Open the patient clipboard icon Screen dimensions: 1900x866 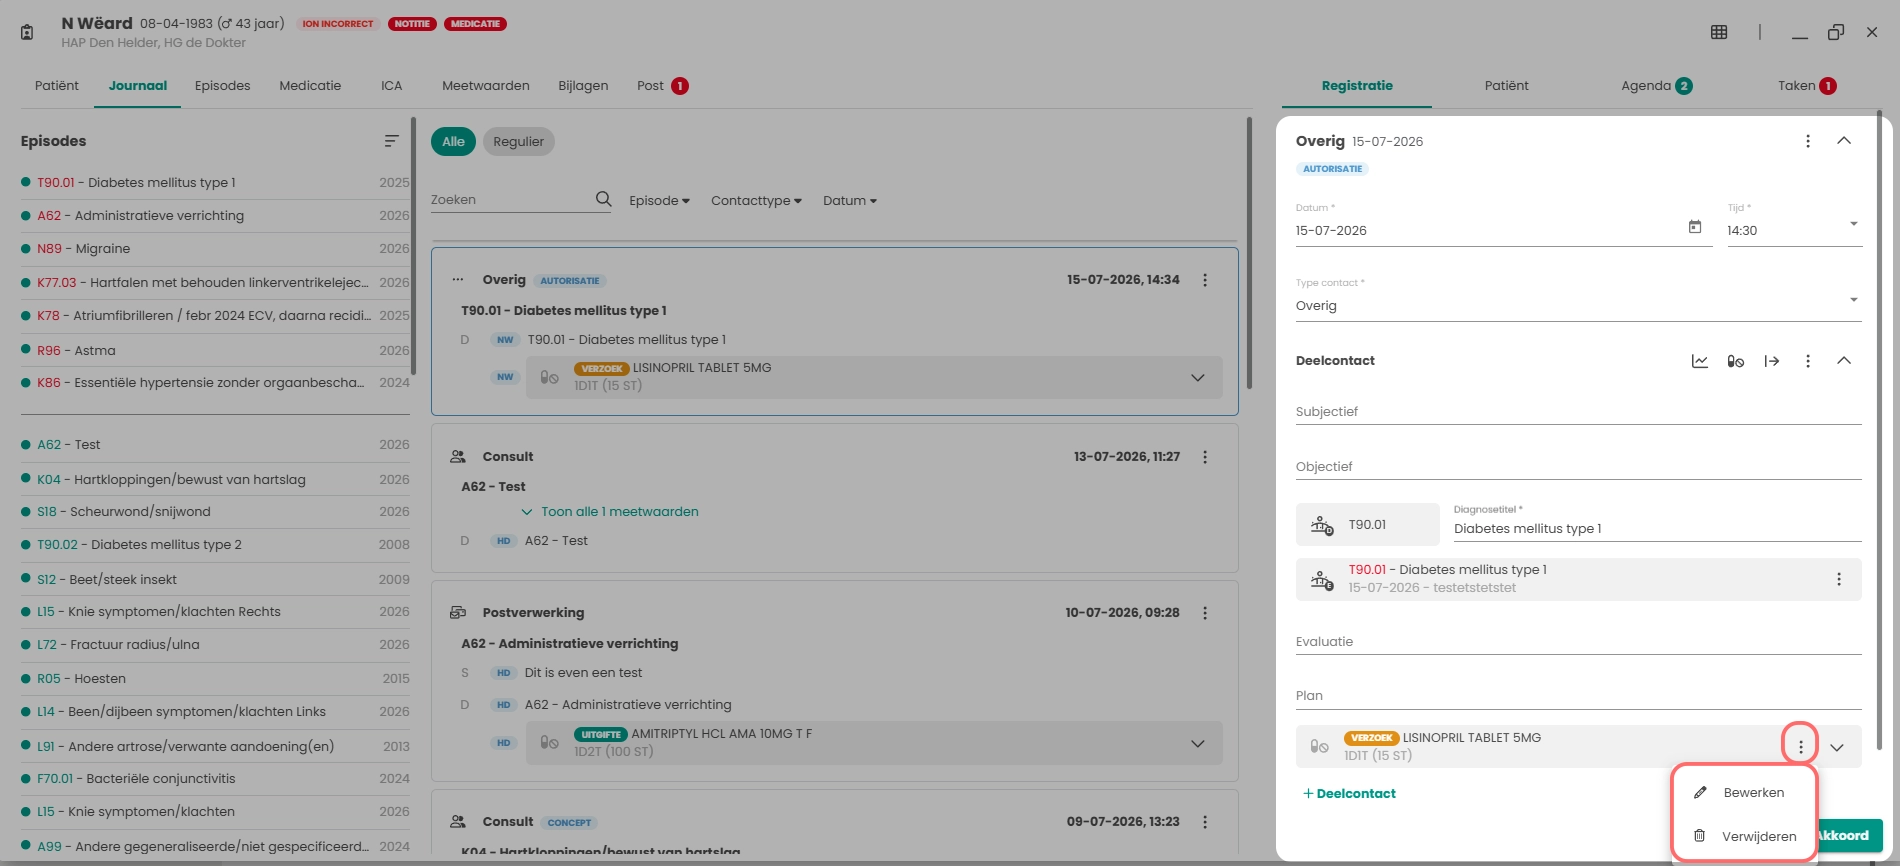pos(27,32)
